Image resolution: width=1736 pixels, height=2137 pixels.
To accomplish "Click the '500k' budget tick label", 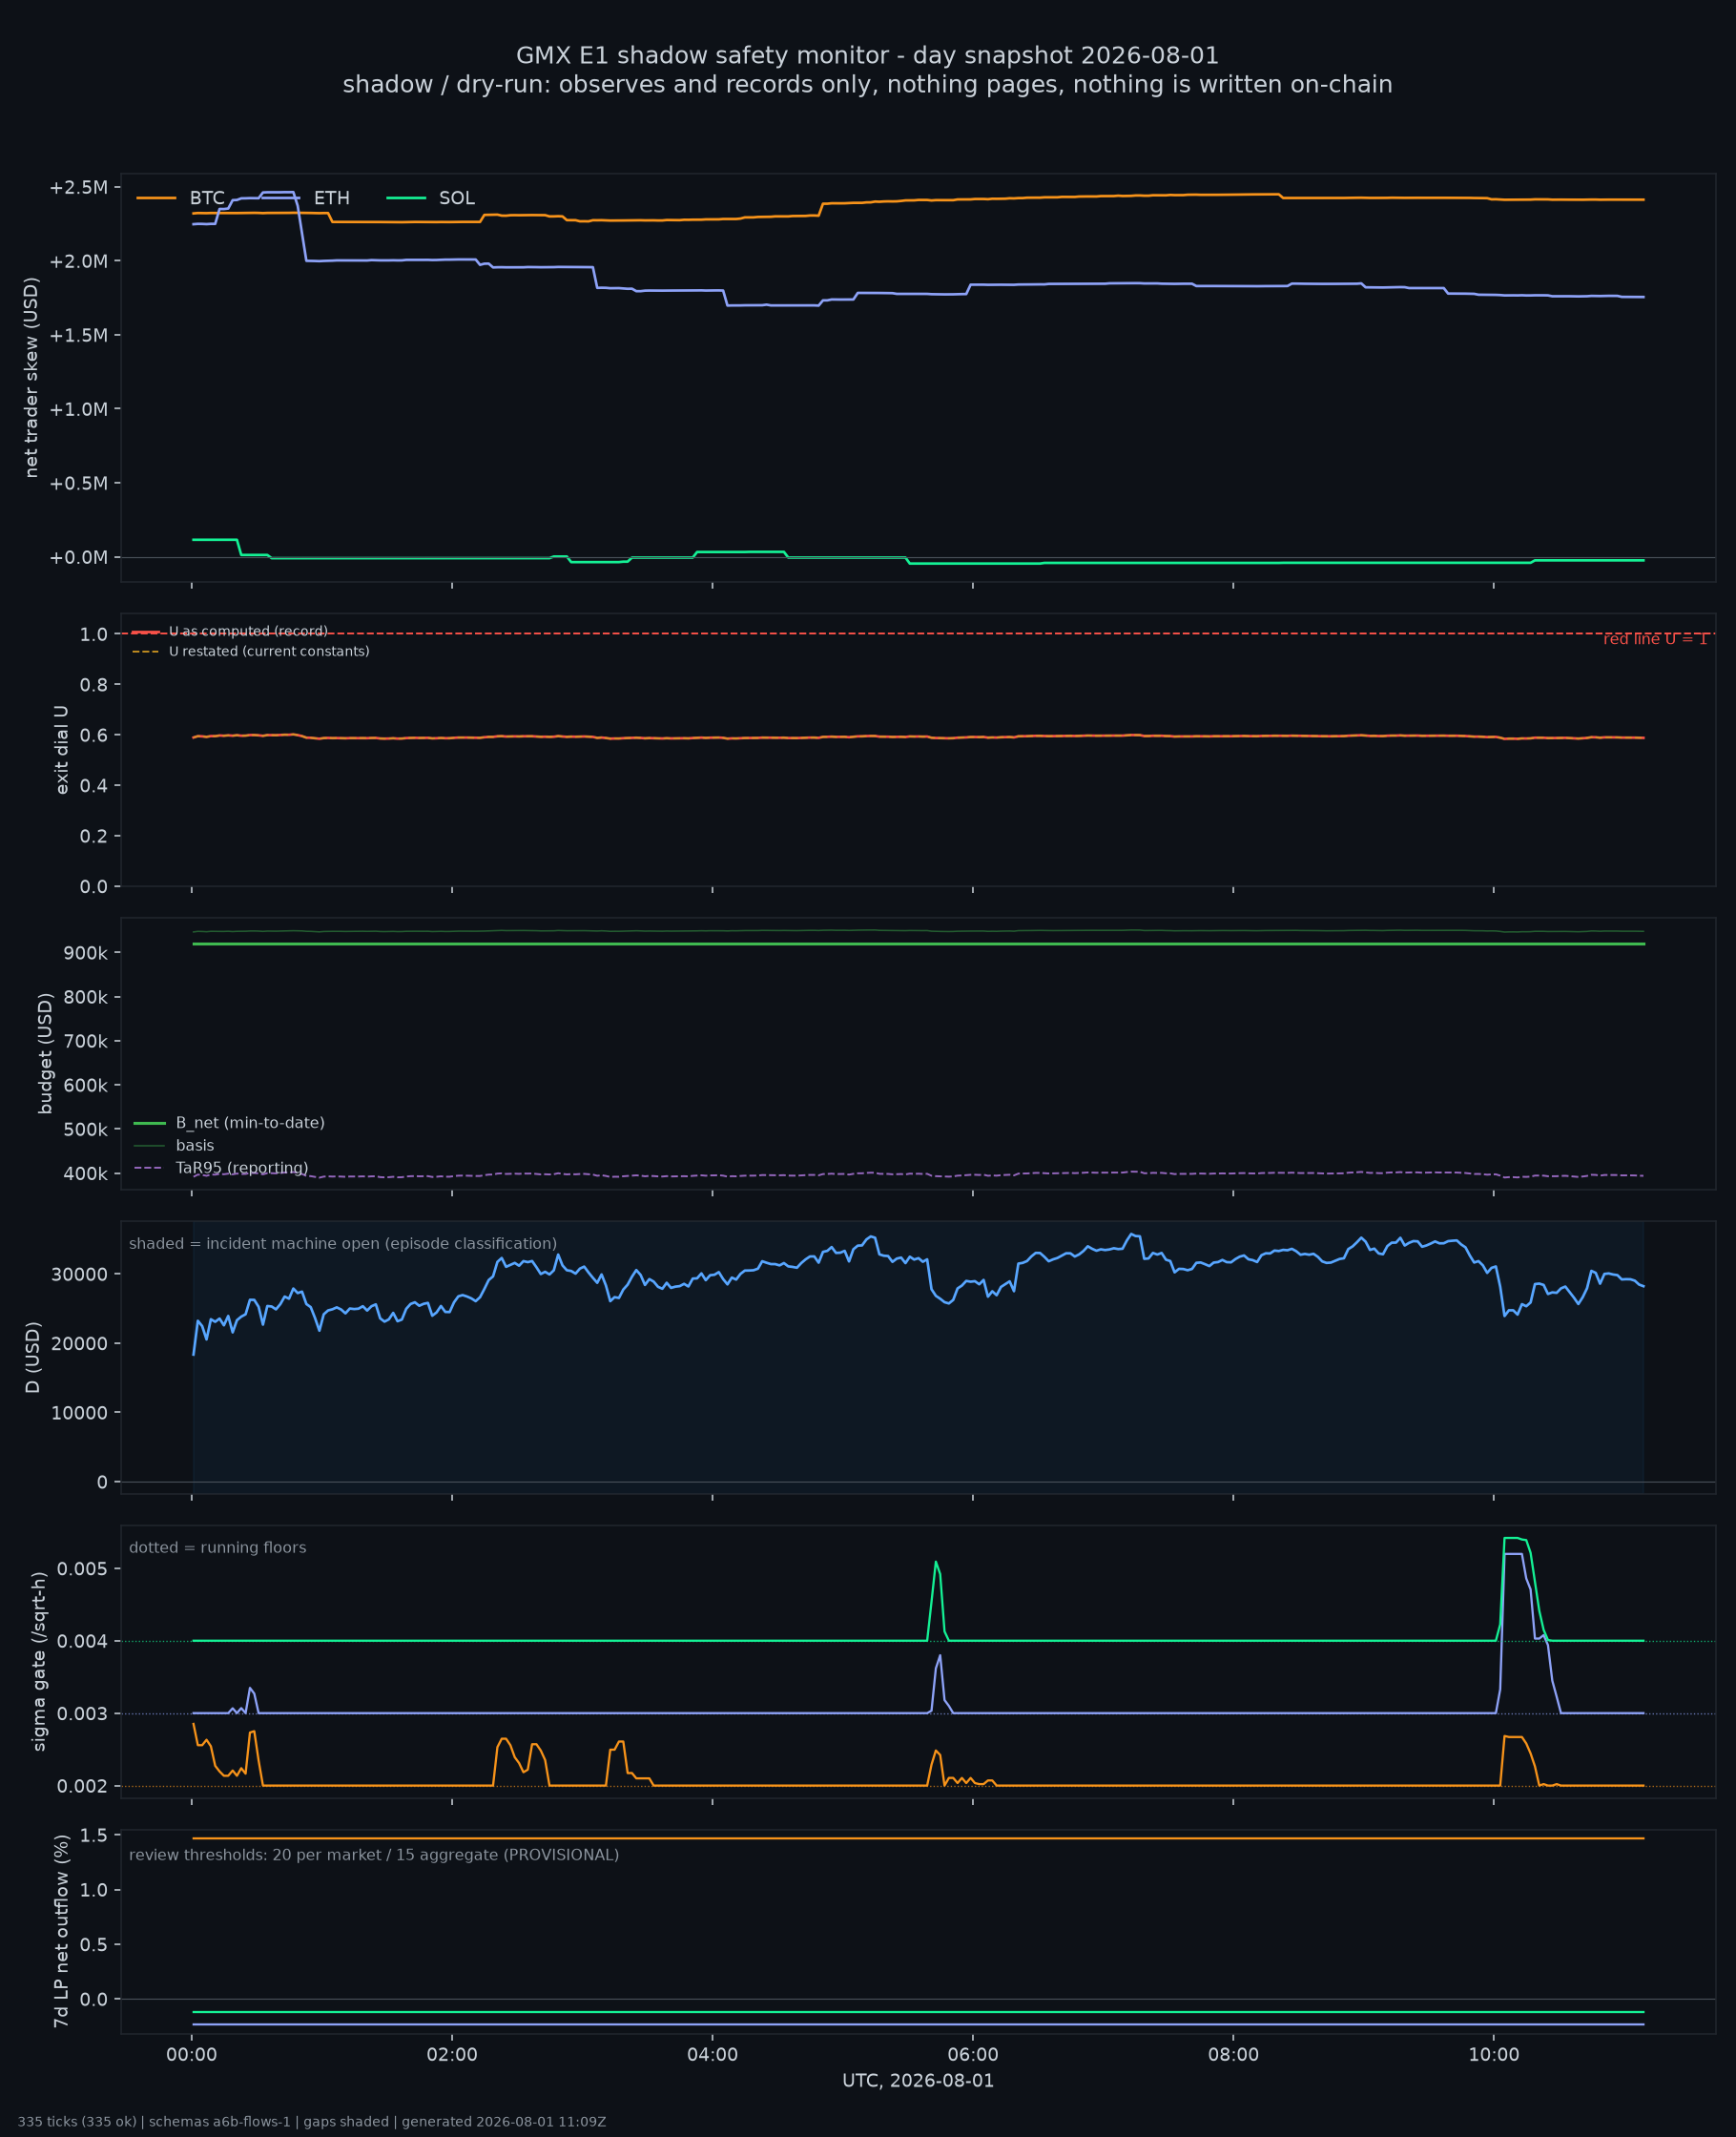I will point(85,1130).
